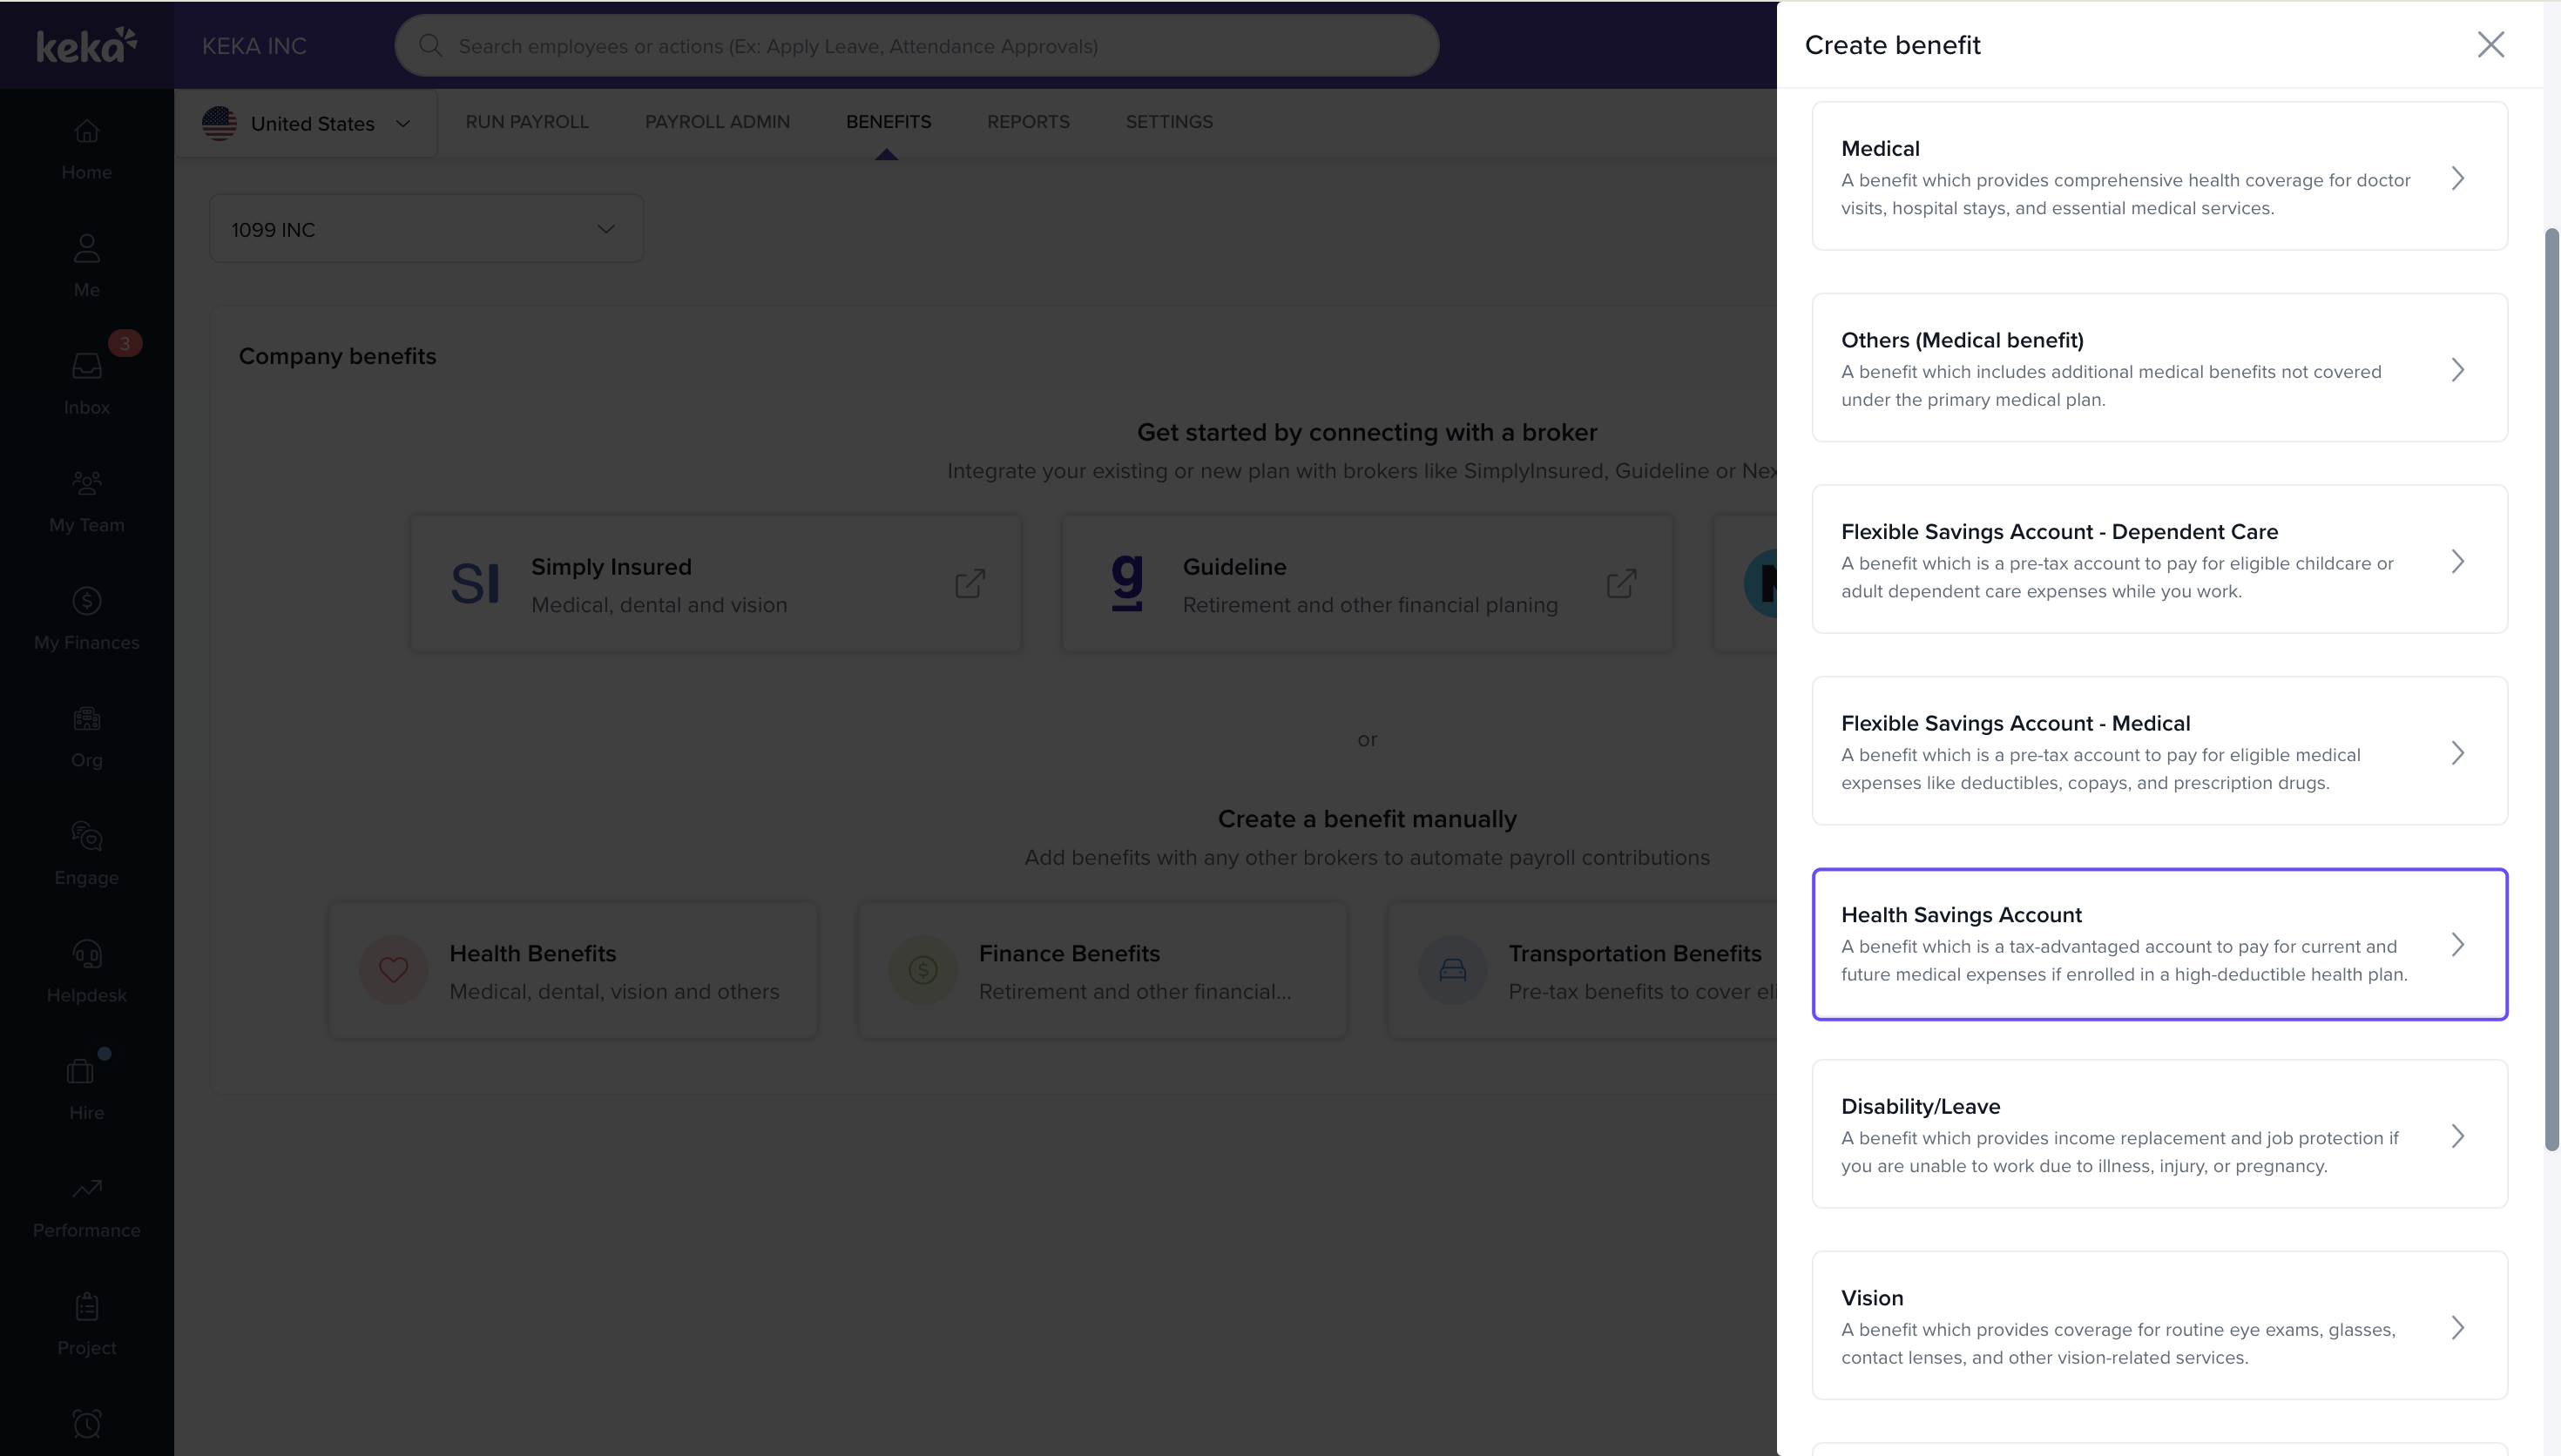Click the Simply Insured external link icon

pos(969,584)
